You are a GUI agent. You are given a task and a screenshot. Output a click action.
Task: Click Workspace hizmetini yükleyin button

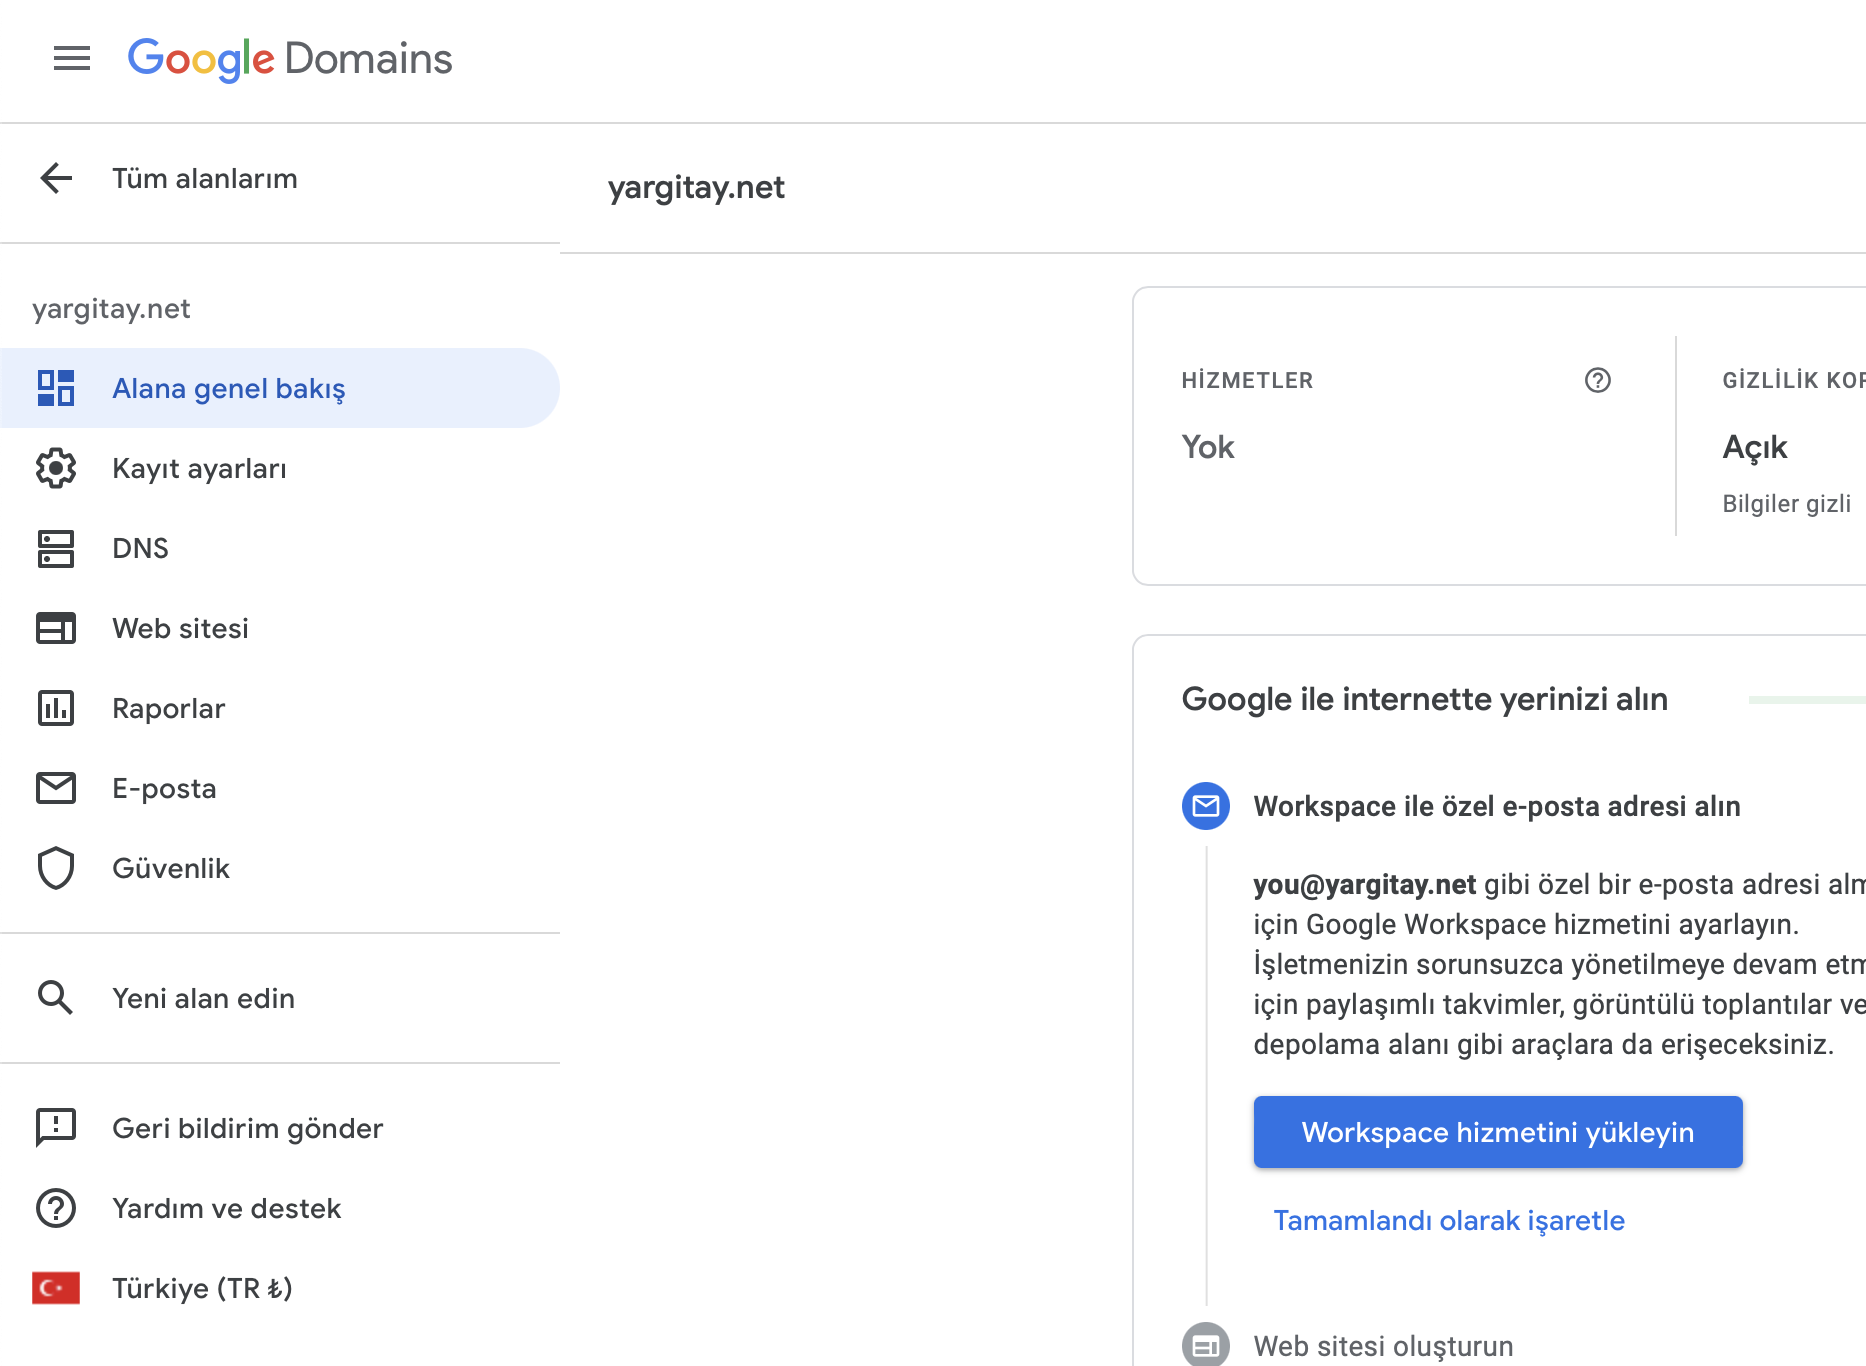point(1498,1132)
